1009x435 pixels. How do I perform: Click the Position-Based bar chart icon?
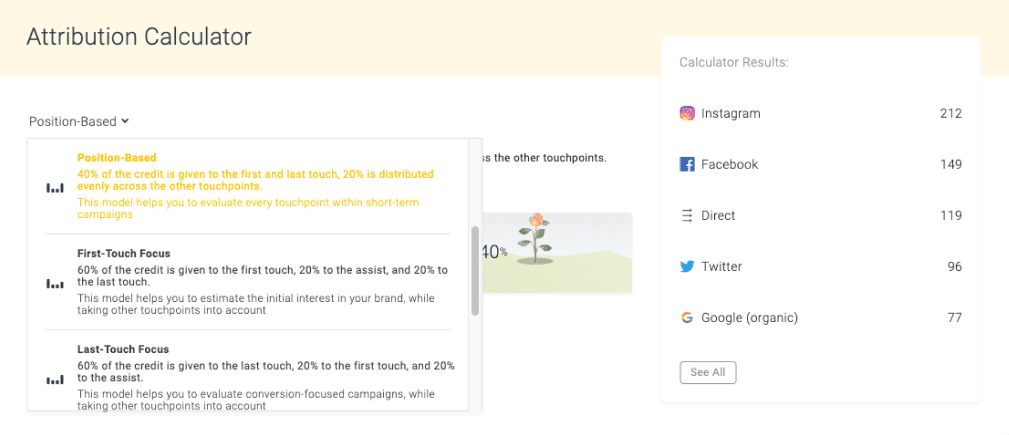click(x=54, y=187)
